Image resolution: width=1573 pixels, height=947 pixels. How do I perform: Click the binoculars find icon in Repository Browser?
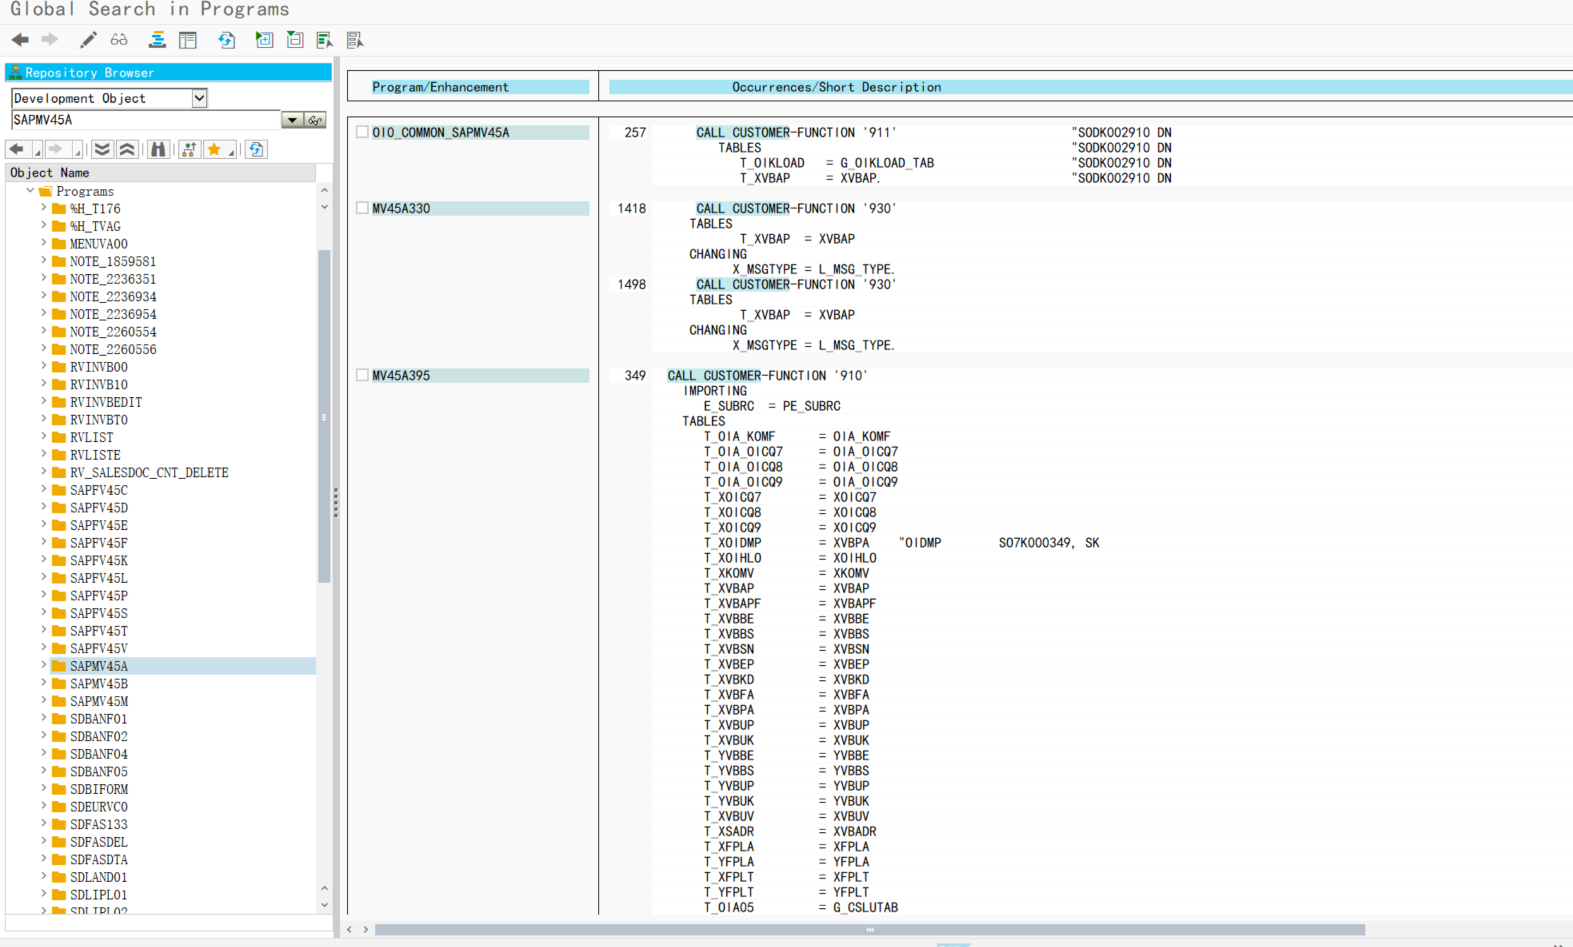click(158, 149)
